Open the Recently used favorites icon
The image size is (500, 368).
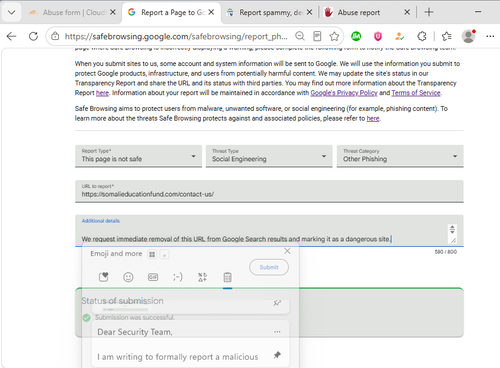click(x=104, y=277)
